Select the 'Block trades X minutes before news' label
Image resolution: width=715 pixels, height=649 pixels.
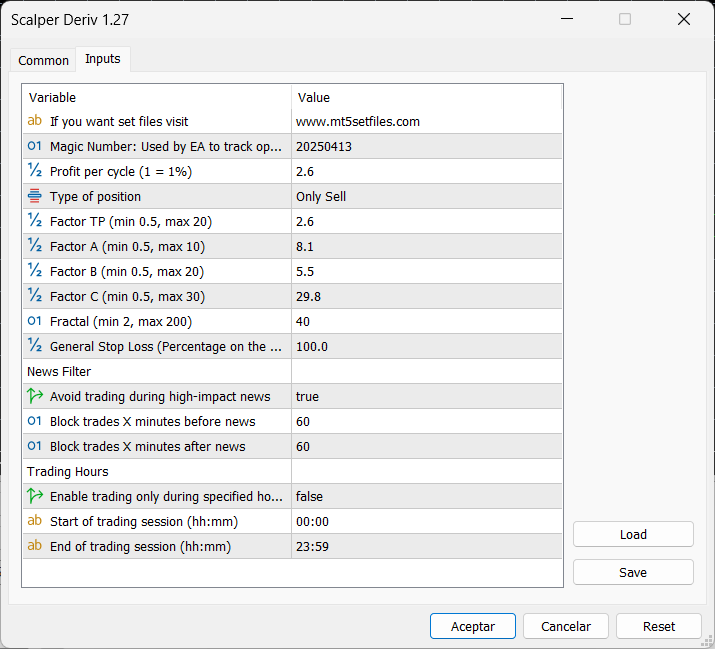pyautogui.click(x=152, y=421)
